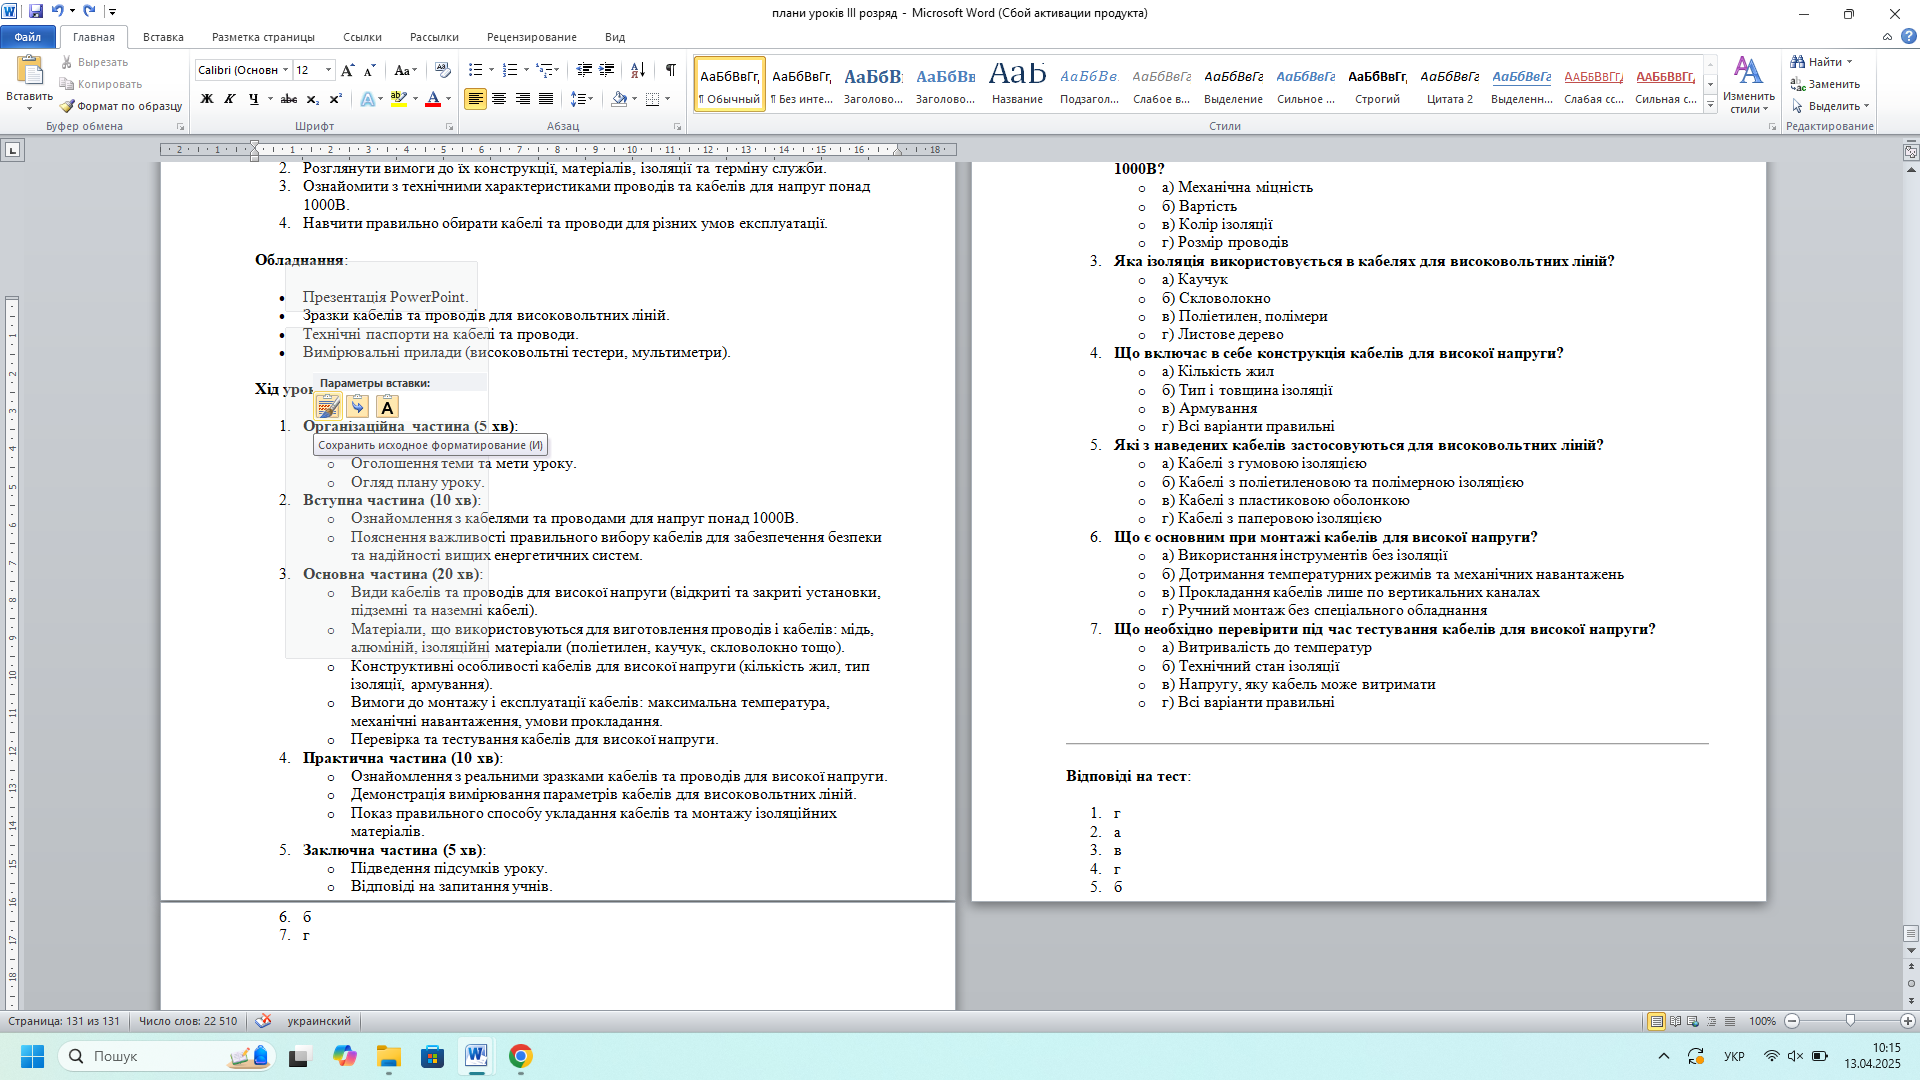
Task: Click the 'Keep text only' paste option icon
Action: pos(387,406)
